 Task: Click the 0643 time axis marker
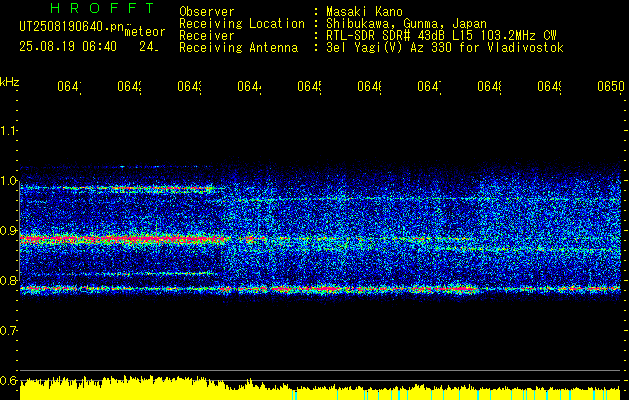point(189,87)
